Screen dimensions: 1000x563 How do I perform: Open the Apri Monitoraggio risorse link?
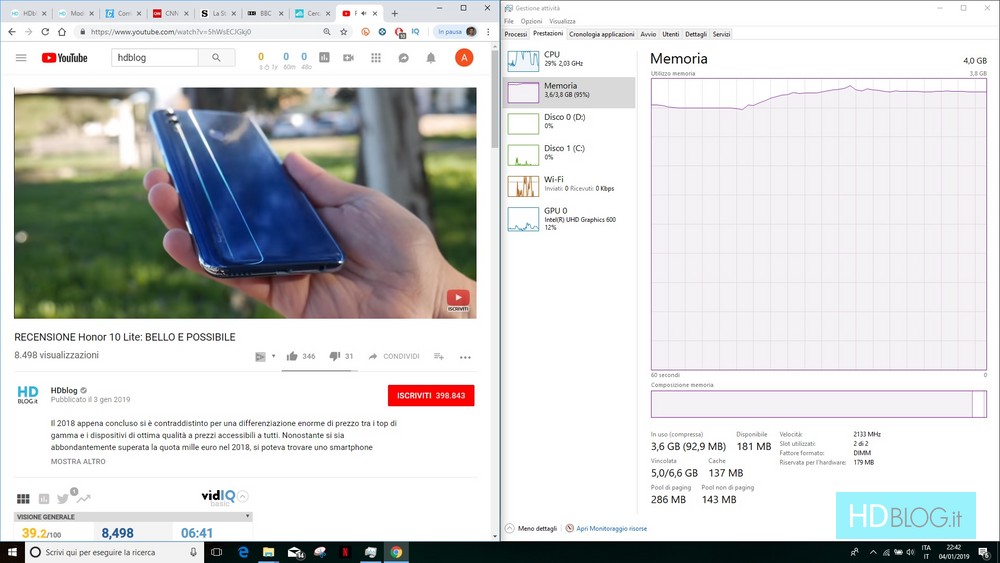[609, 528]
